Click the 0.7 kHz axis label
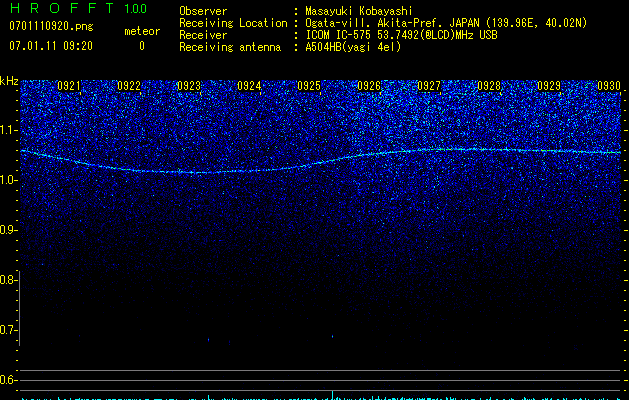The height and width of the screenshot is (400, 629). (9, 330)
